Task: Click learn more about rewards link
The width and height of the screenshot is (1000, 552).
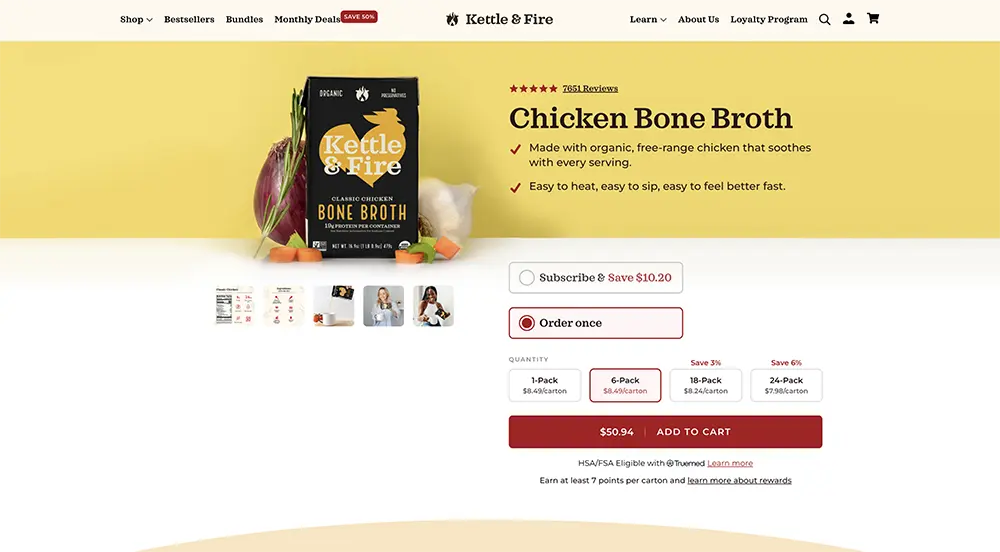Action: (x=739, y=481)
